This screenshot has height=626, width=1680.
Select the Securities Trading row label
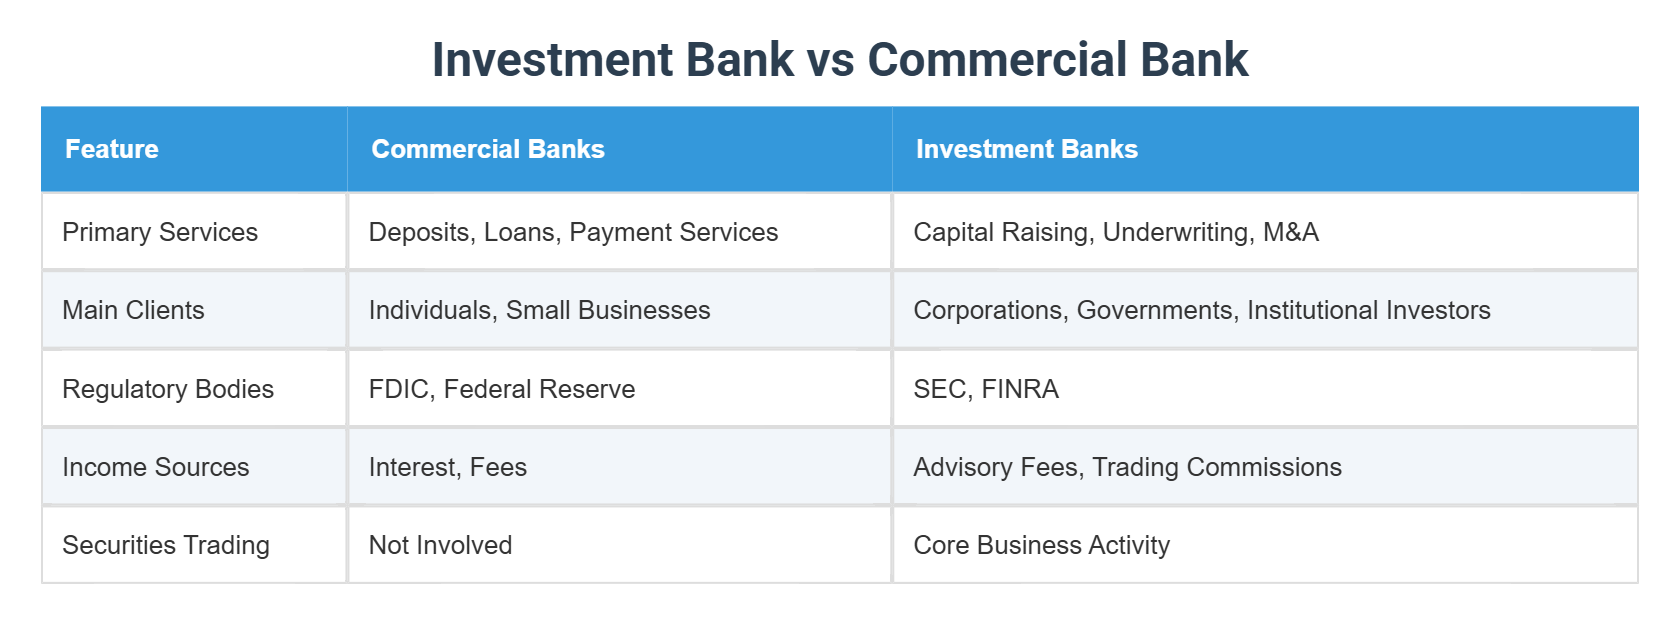[x=194, y=545]
